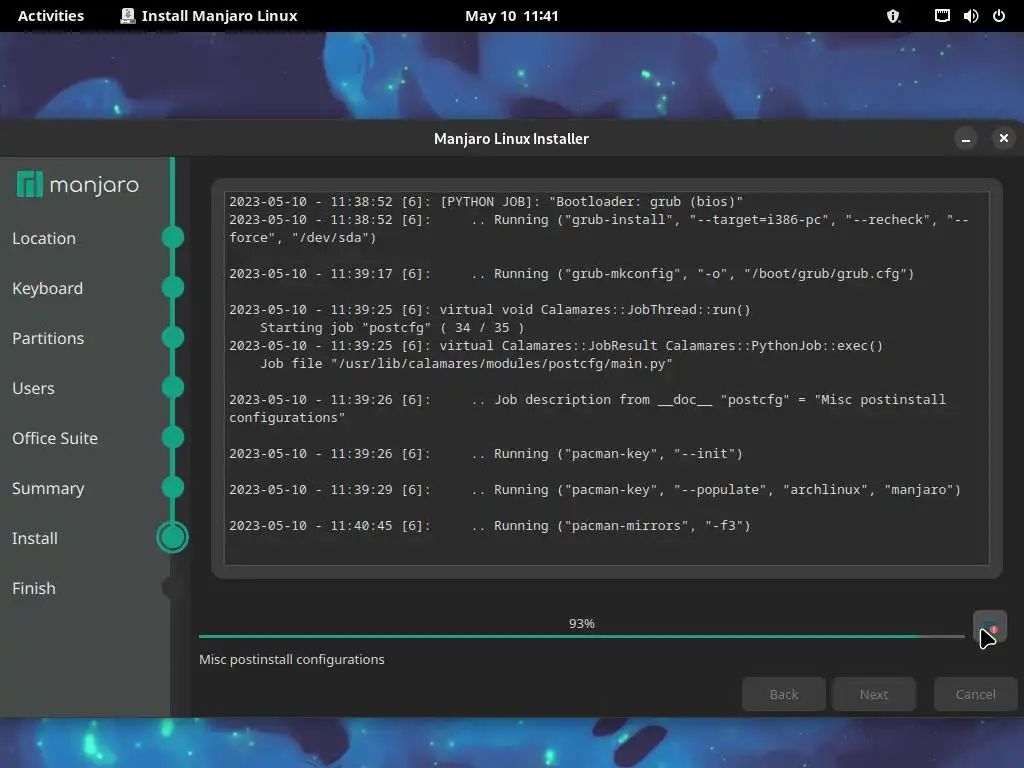Screen dimensions: 1024x768
Task: Click the grub-install --target=i386-pc log line
Action: tap(599, 229)
